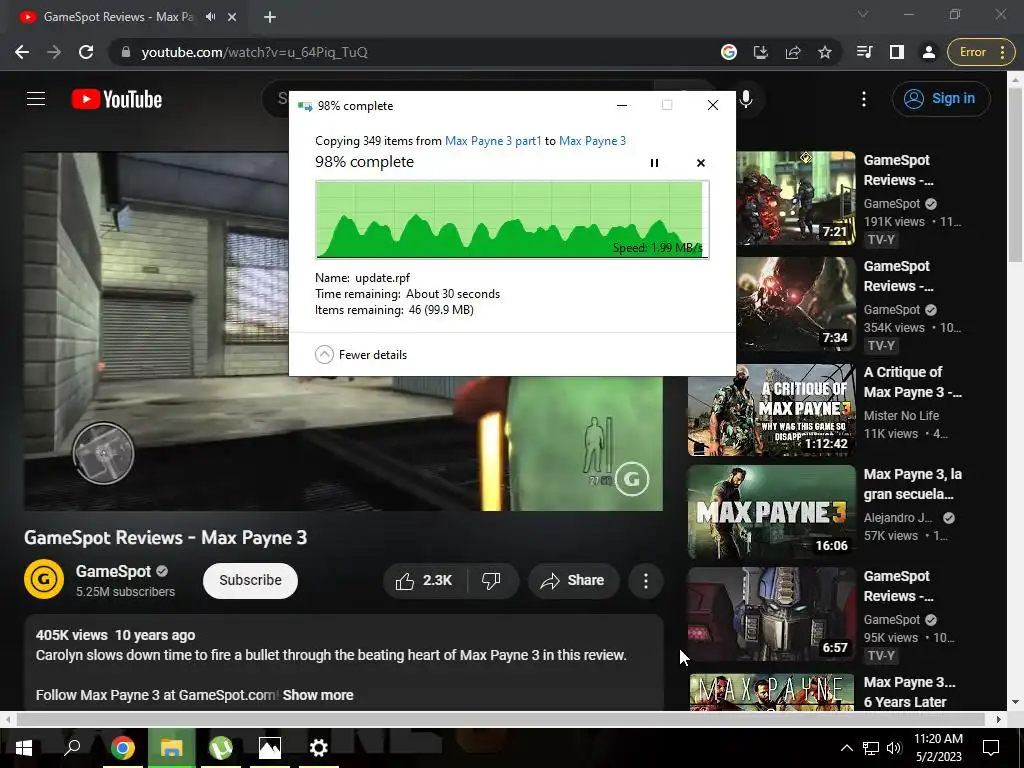Click the URL address bar
1024x768 pixels.
pos(418,52)
